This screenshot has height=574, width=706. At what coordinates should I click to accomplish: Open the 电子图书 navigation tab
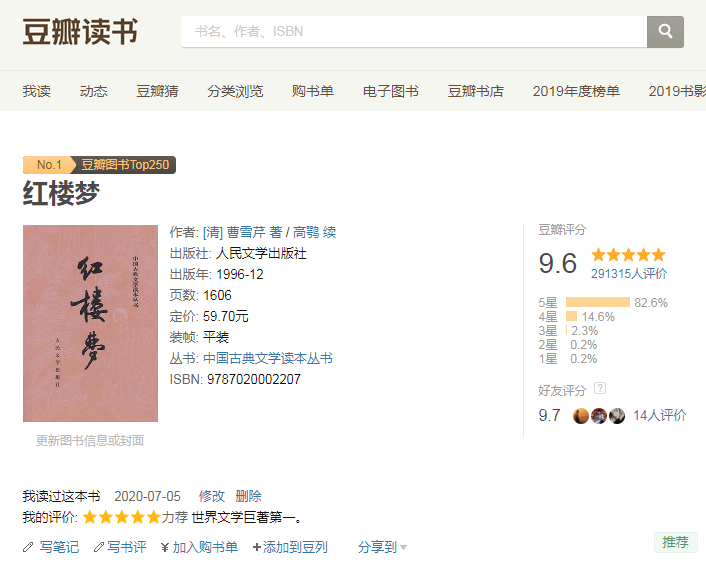tap(390, 91)
